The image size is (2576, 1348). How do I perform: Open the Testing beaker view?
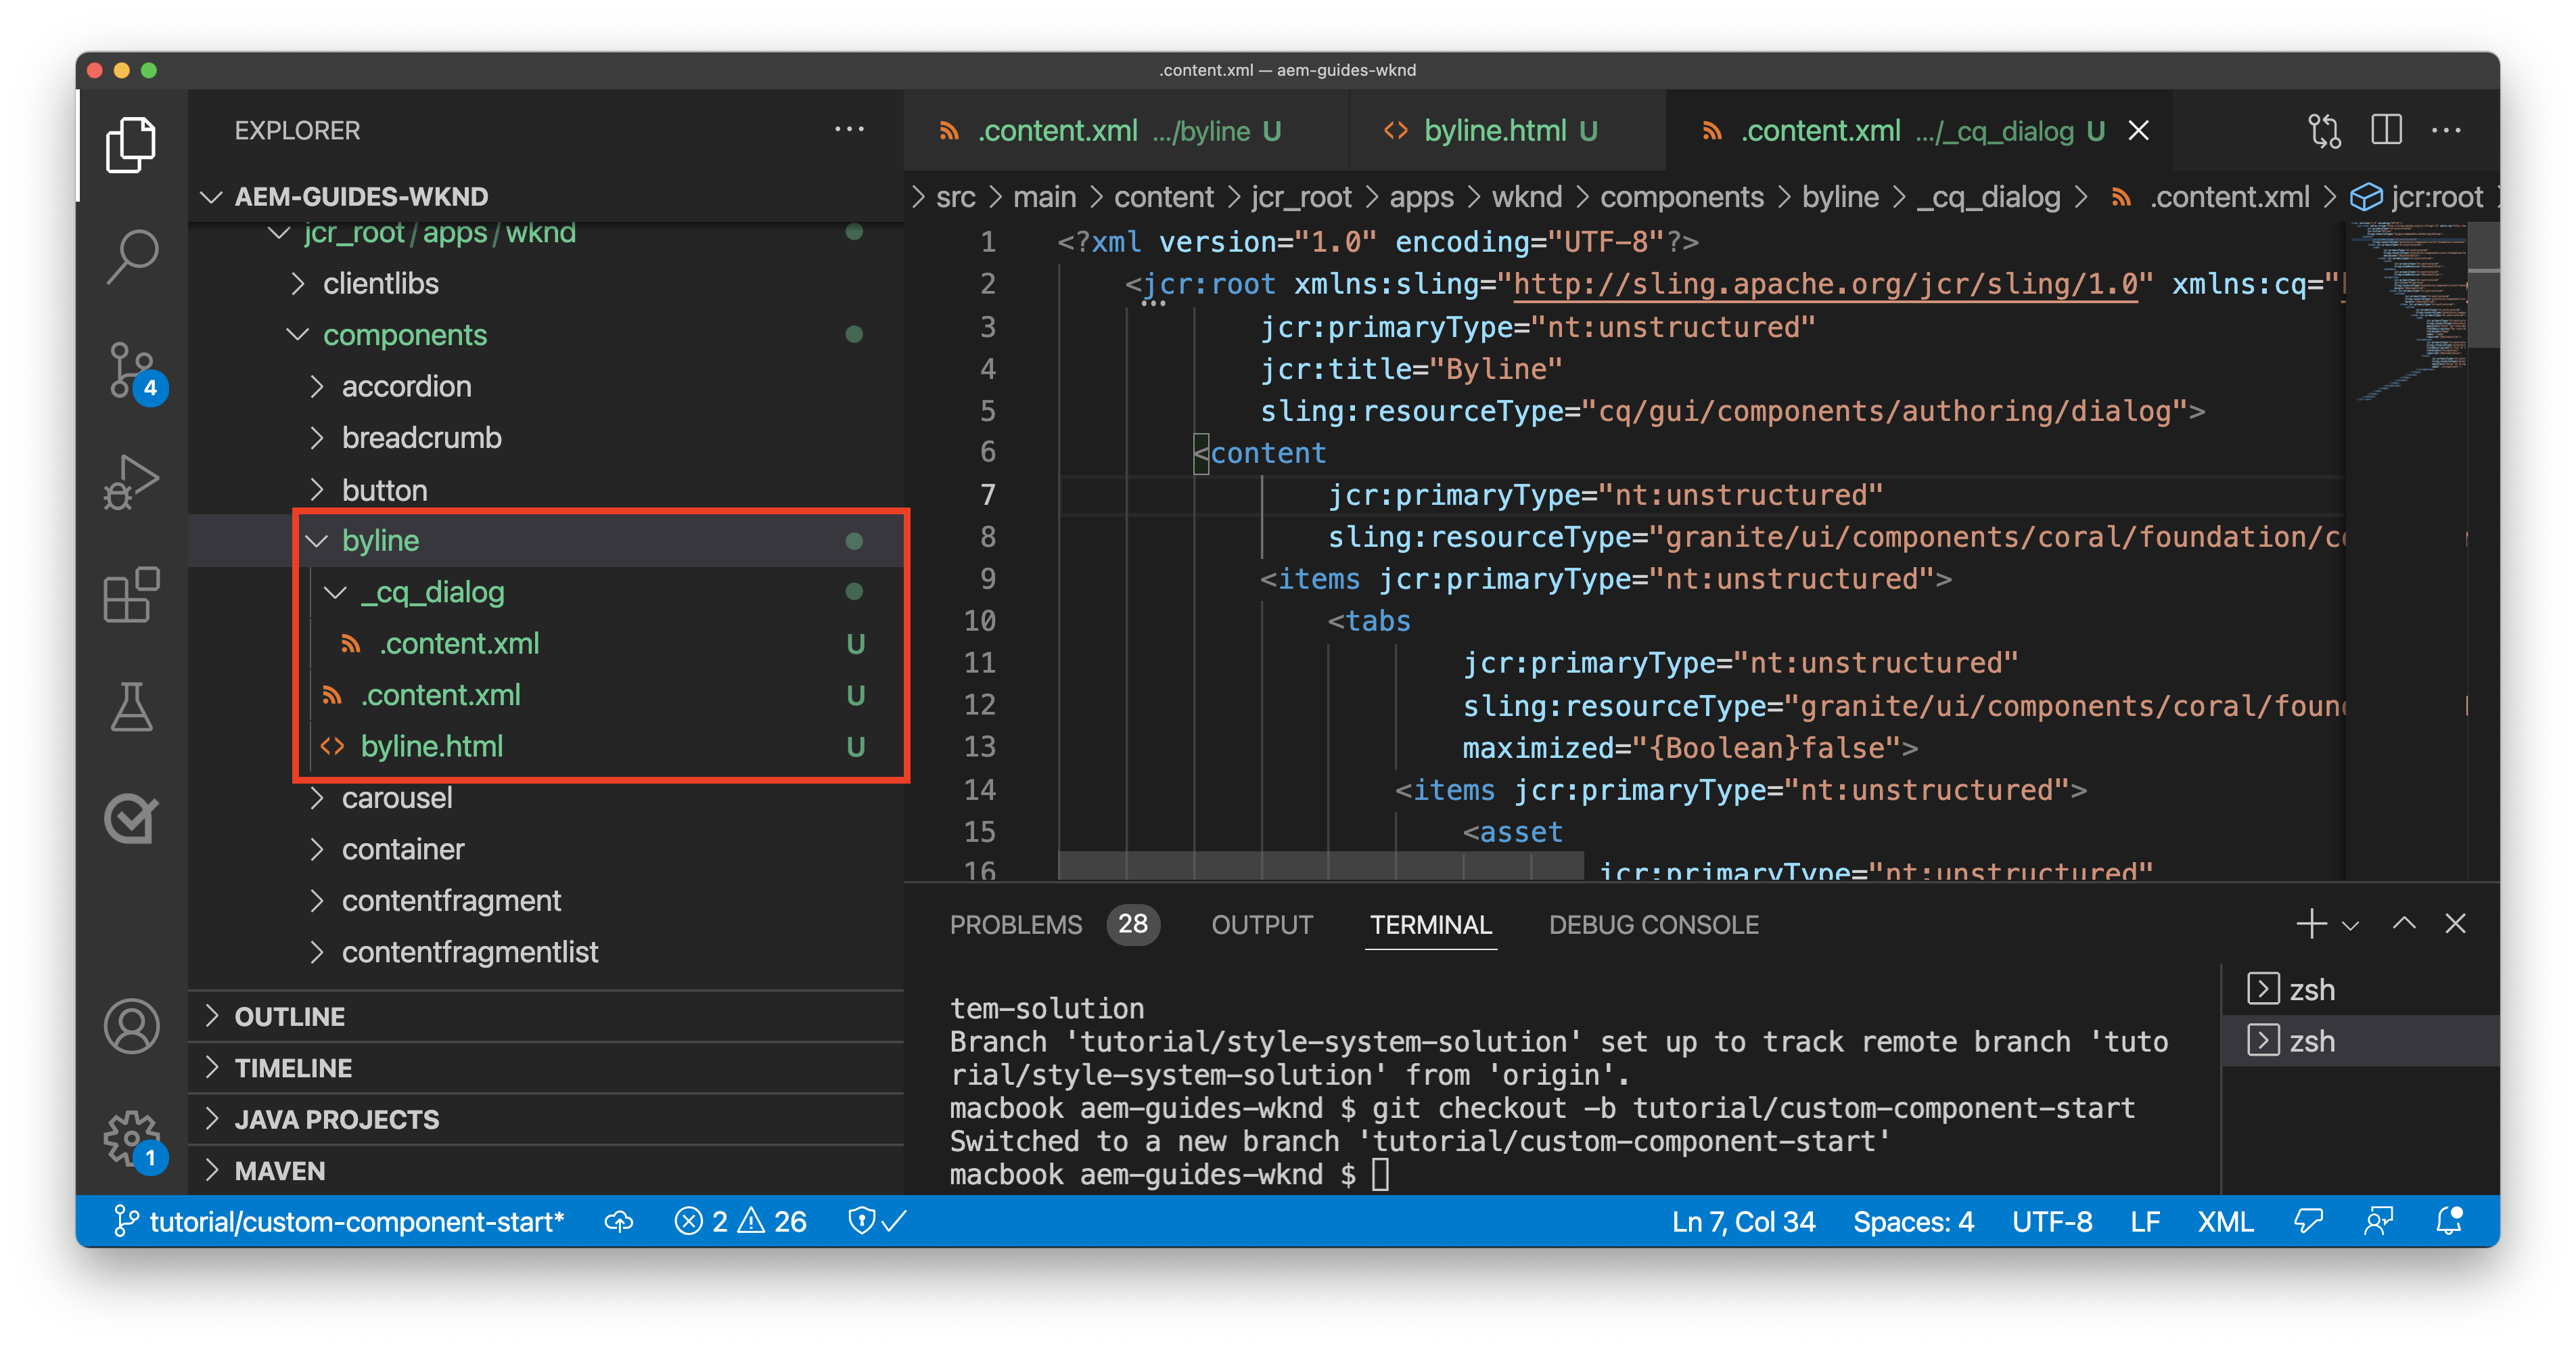coord(132,707)
